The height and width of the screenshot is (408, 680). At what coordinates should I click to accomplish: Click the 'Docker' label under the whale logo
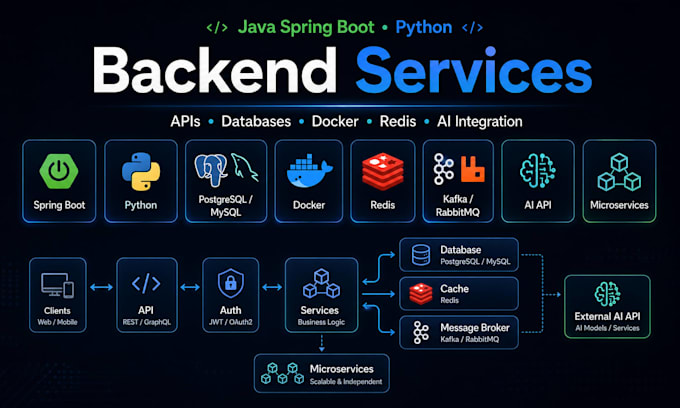click(309, 205)
